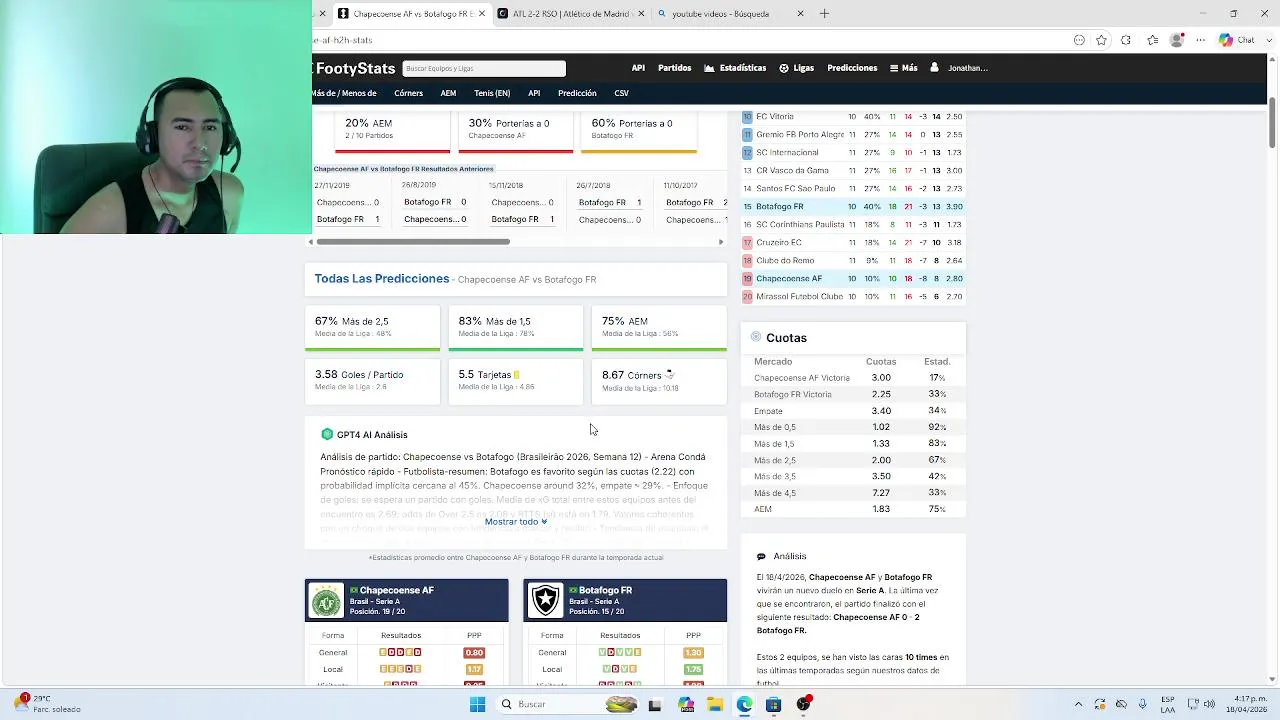Open Microsoft Store from taskbar

pos(773,704)
